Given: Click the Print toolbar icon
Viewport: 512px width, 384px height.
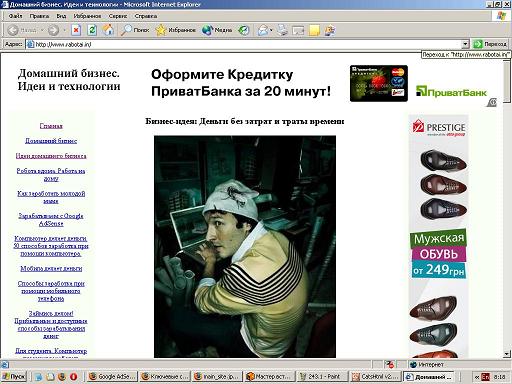Looking at the screenshot, I should (x=282, y=30).
